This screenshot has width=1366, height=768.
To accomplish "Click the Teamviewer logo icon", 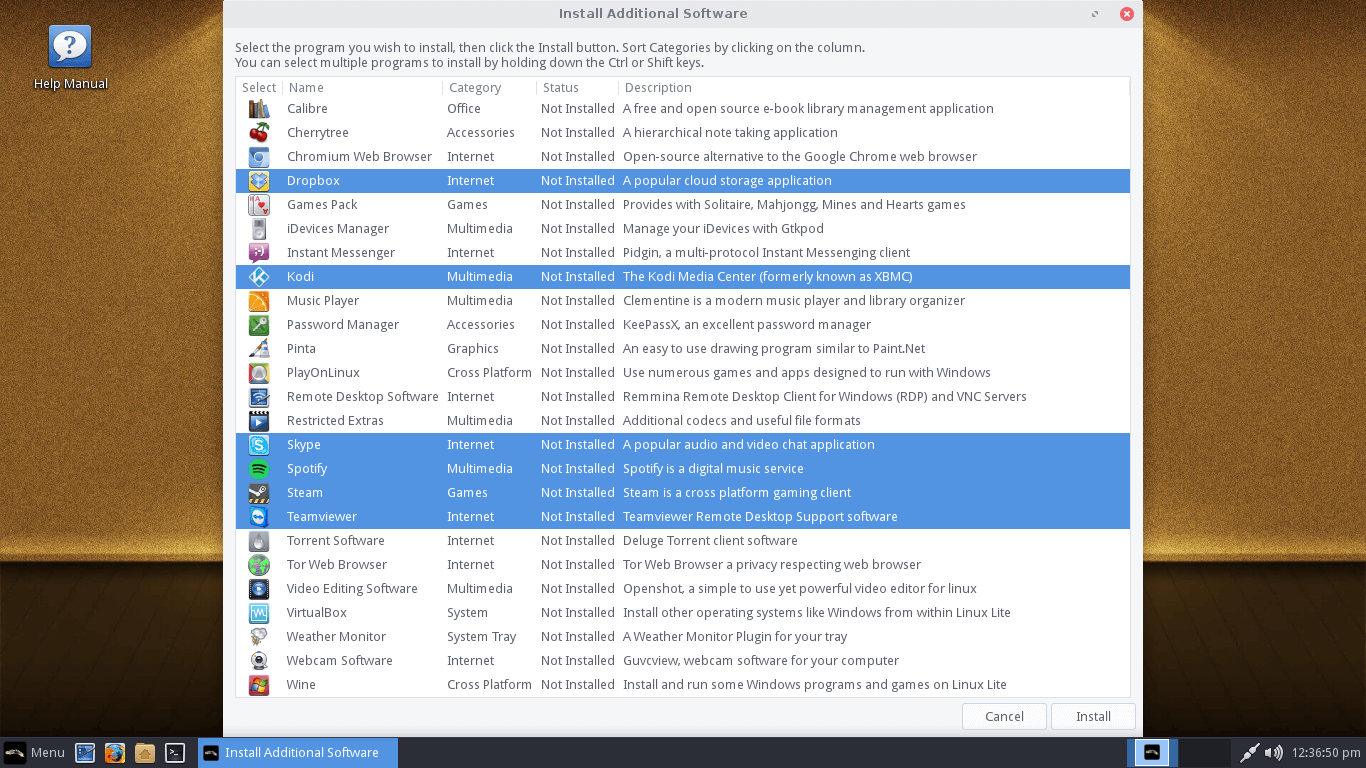I will tap(259, 517).
